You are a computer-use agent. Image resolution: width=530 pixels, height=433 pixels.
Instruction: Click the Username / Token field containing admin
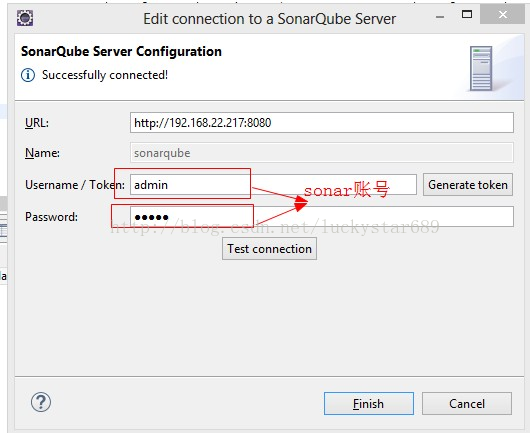273,185
